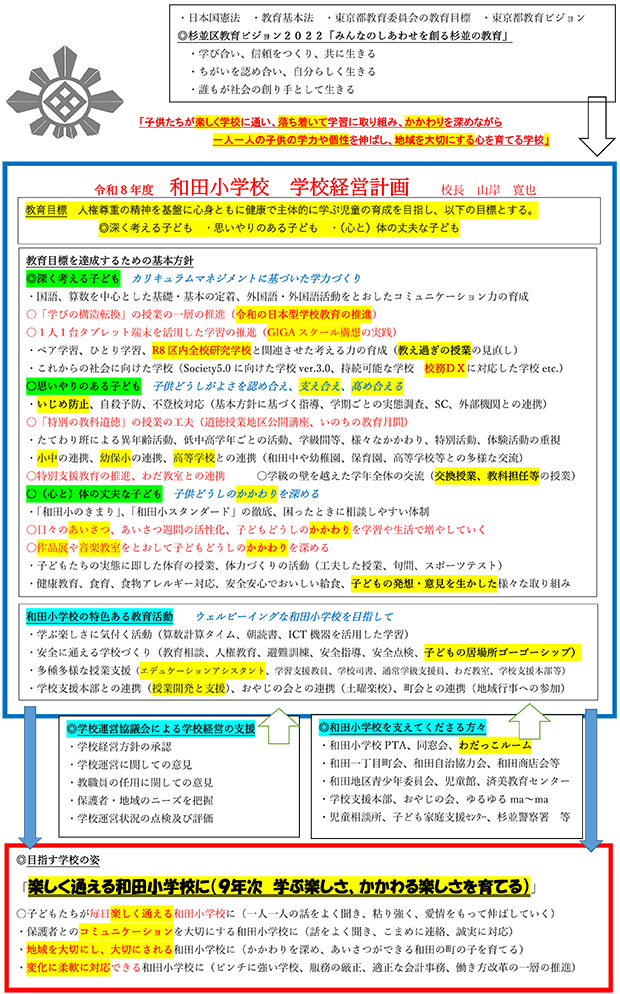Click the highlighted word "小中"
The image size is (620, 994).
tap(46, 456)
